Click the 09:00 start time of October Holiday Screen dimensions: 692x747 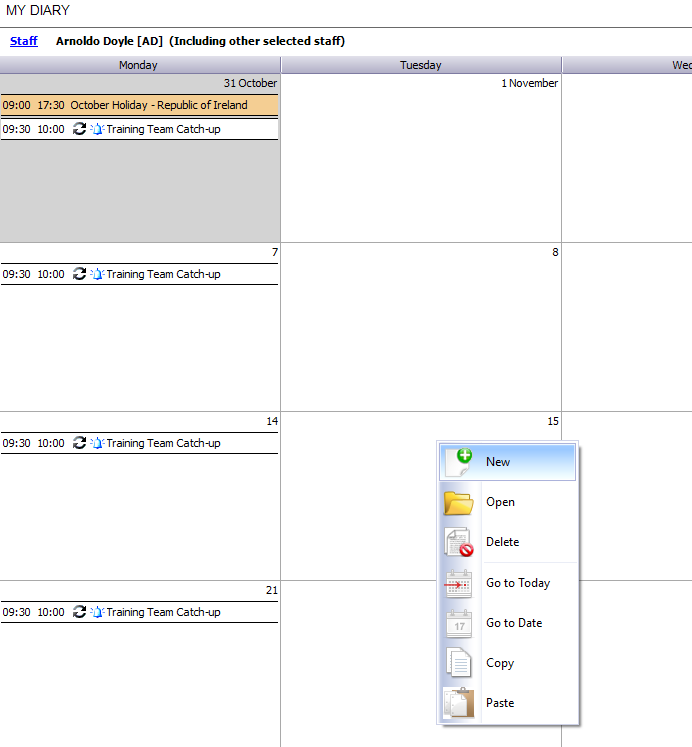point(16,105)
